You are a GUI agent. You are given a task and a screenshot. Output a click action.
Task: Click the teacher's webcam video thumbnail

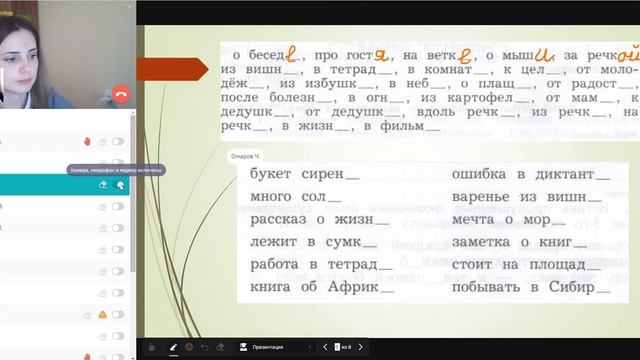click(67, 54)
